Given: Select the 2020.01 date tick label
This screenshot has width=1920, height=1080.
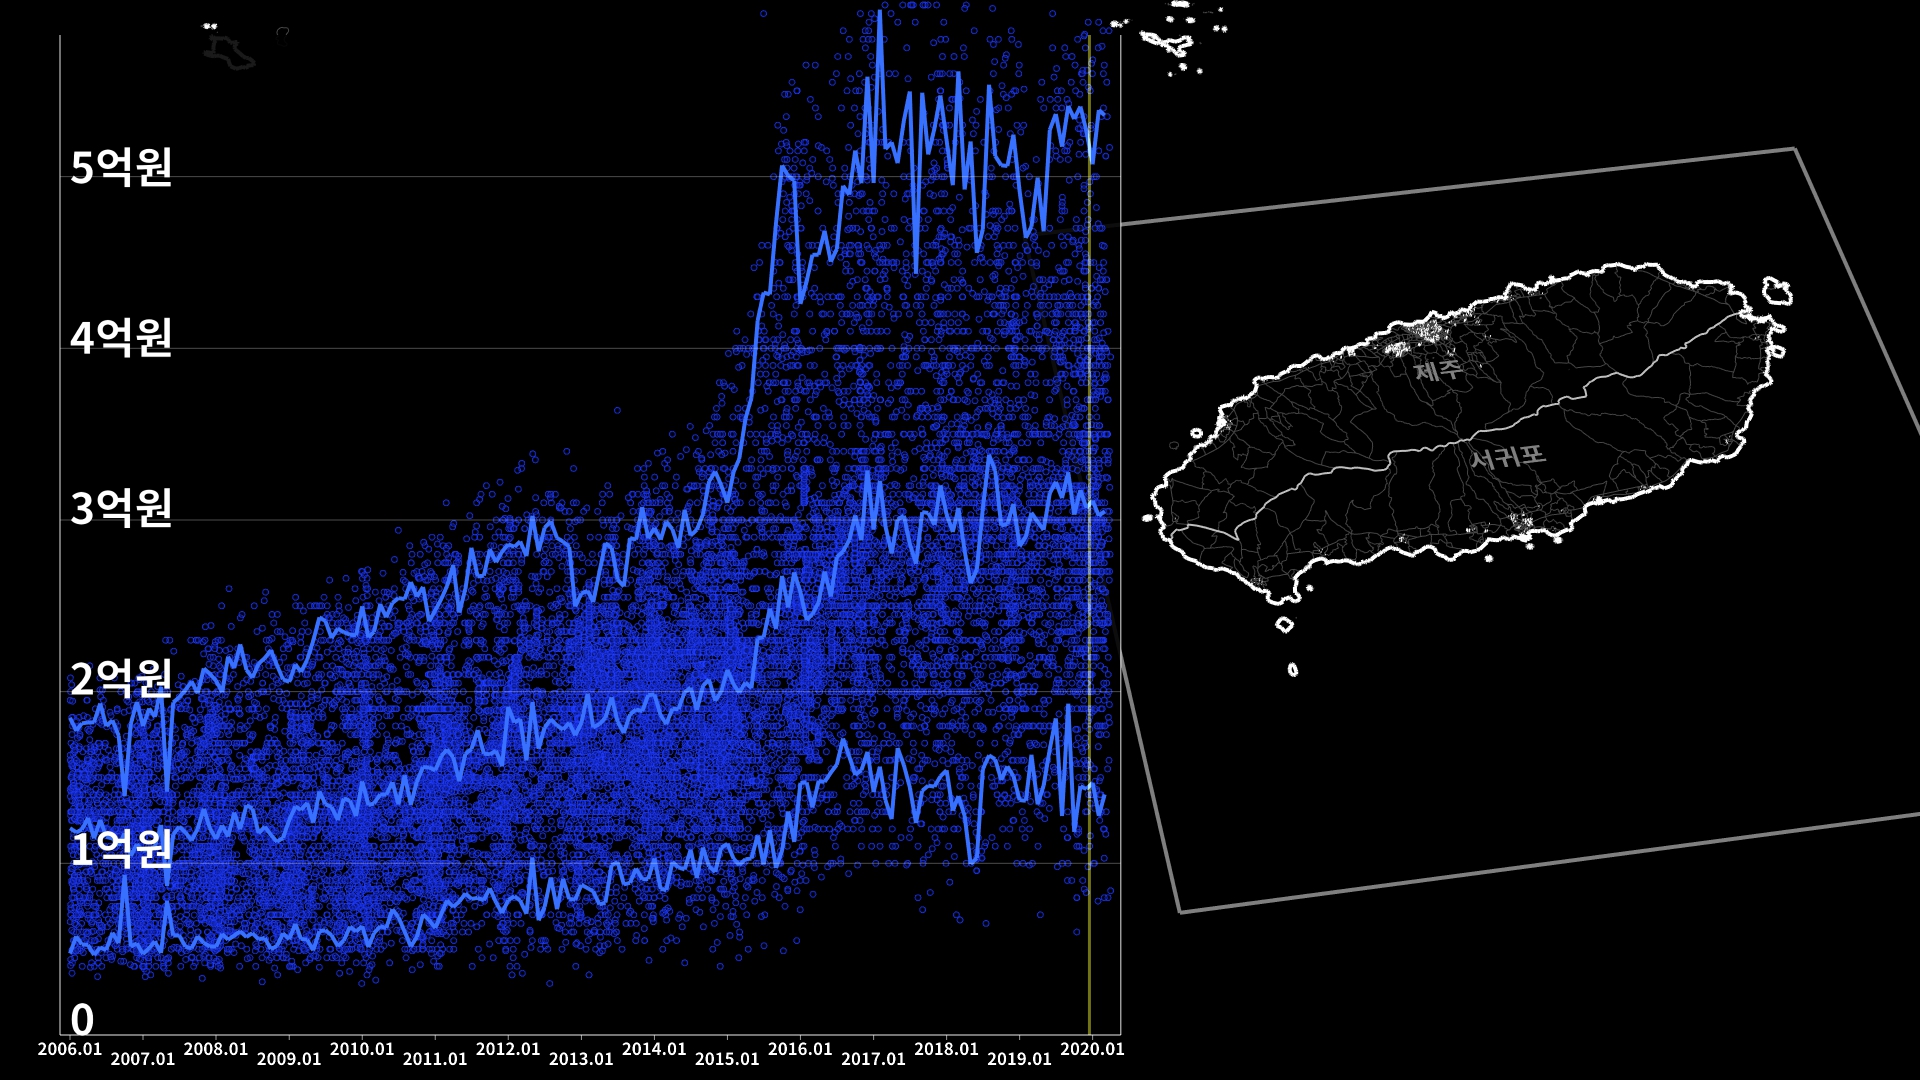Looking at the screenshot, I should pos(1092,1049).
